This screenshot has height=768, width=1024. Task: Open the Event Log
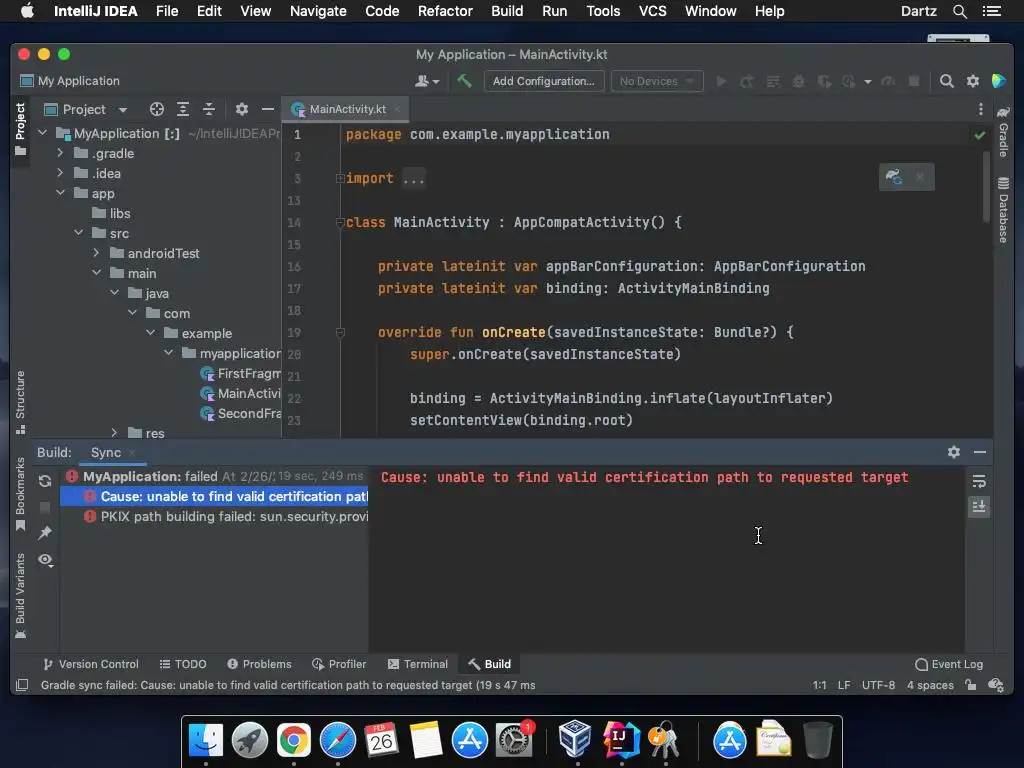coord(949,664)
